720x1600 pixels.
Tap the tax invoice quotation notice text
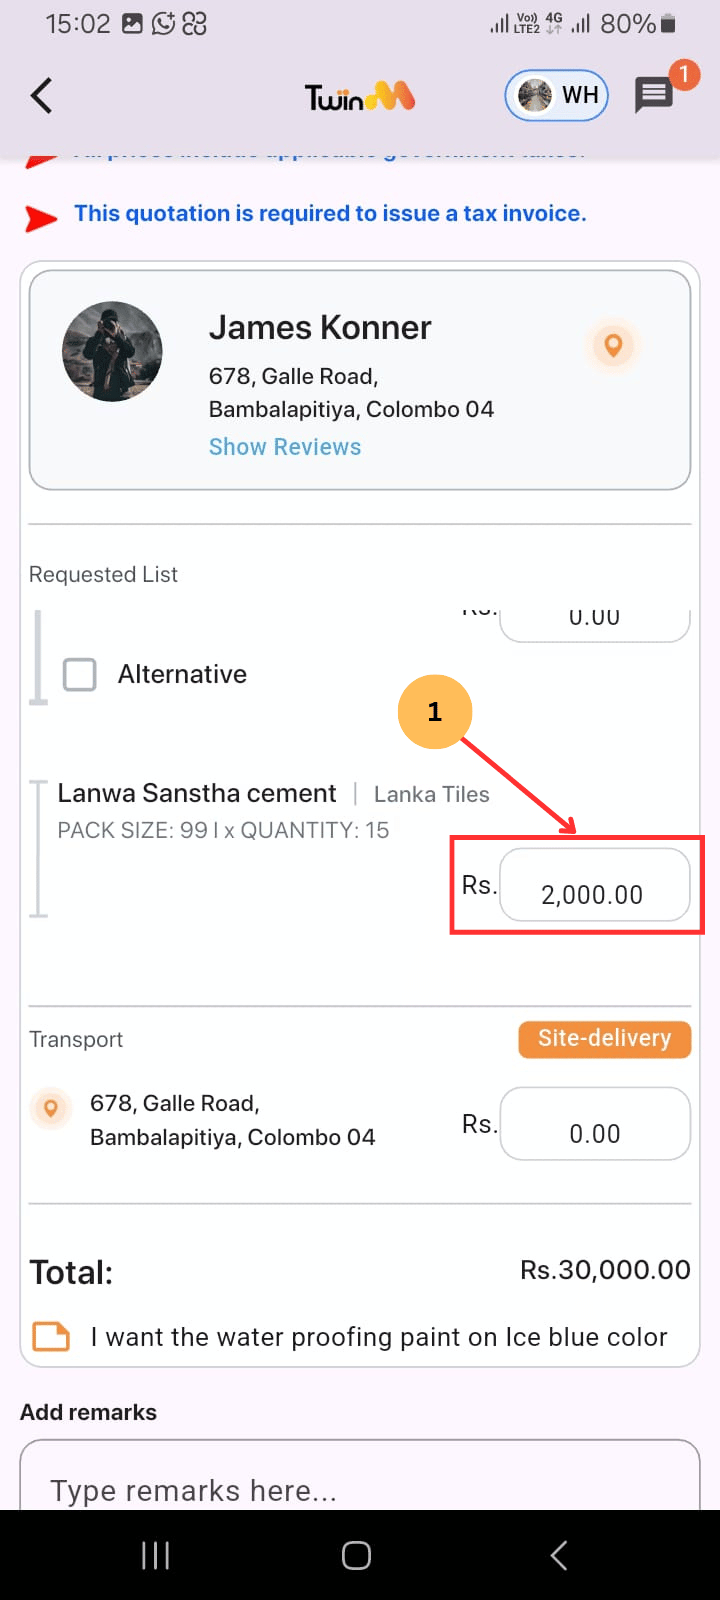tap(330, 214)
